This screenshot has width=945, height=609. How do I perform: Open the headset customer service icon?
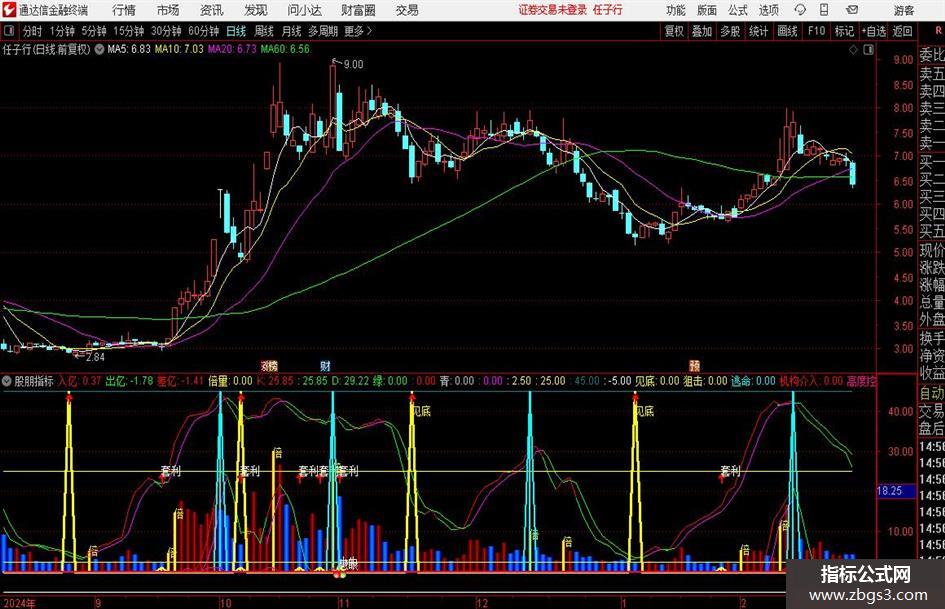coord(800,10)
